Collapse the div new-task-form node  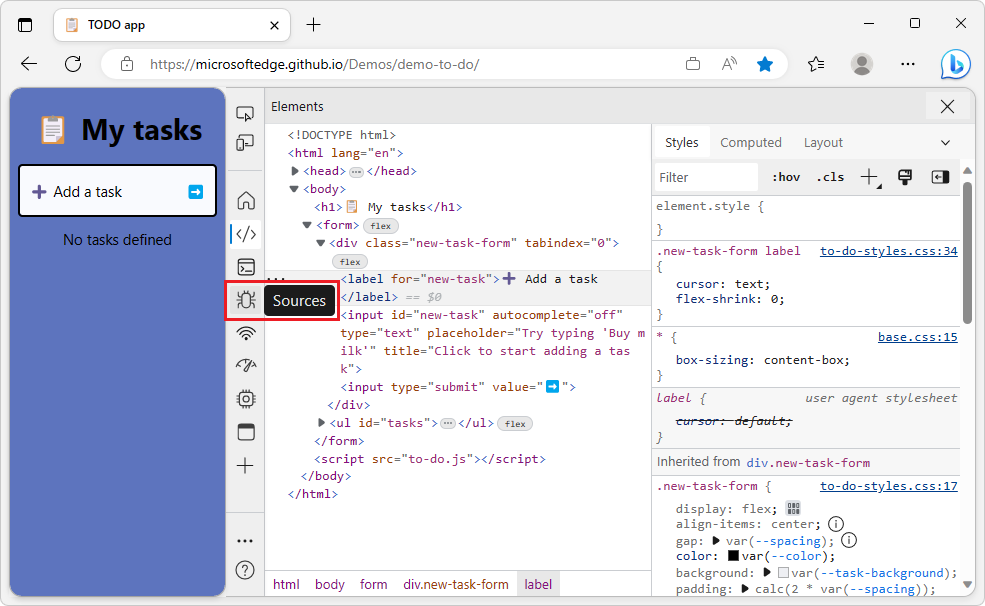(320, 243)
